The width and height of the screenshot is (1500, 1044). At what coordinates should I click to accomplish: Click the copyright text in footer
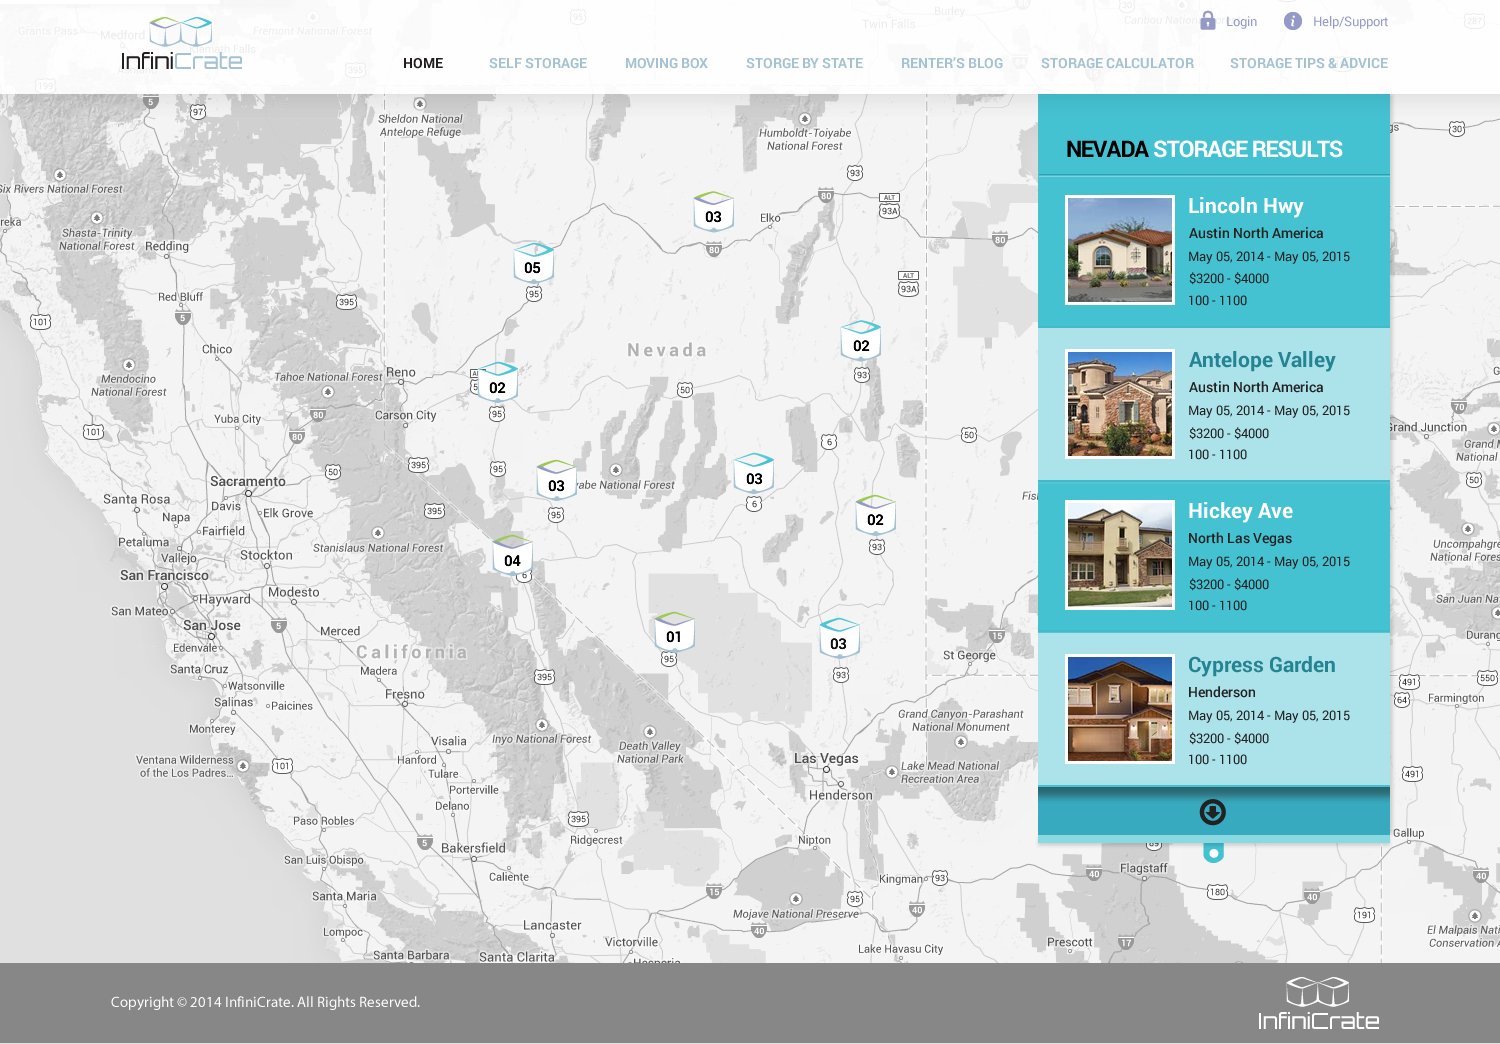tap(265, 1002)
